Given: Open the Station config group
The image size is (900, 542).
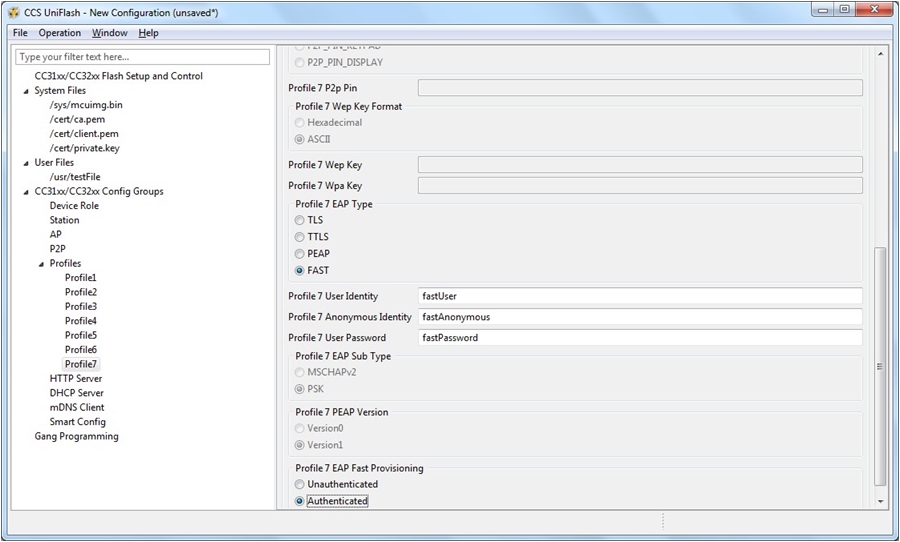Looking at the screenshot, I should pos(64,220).
